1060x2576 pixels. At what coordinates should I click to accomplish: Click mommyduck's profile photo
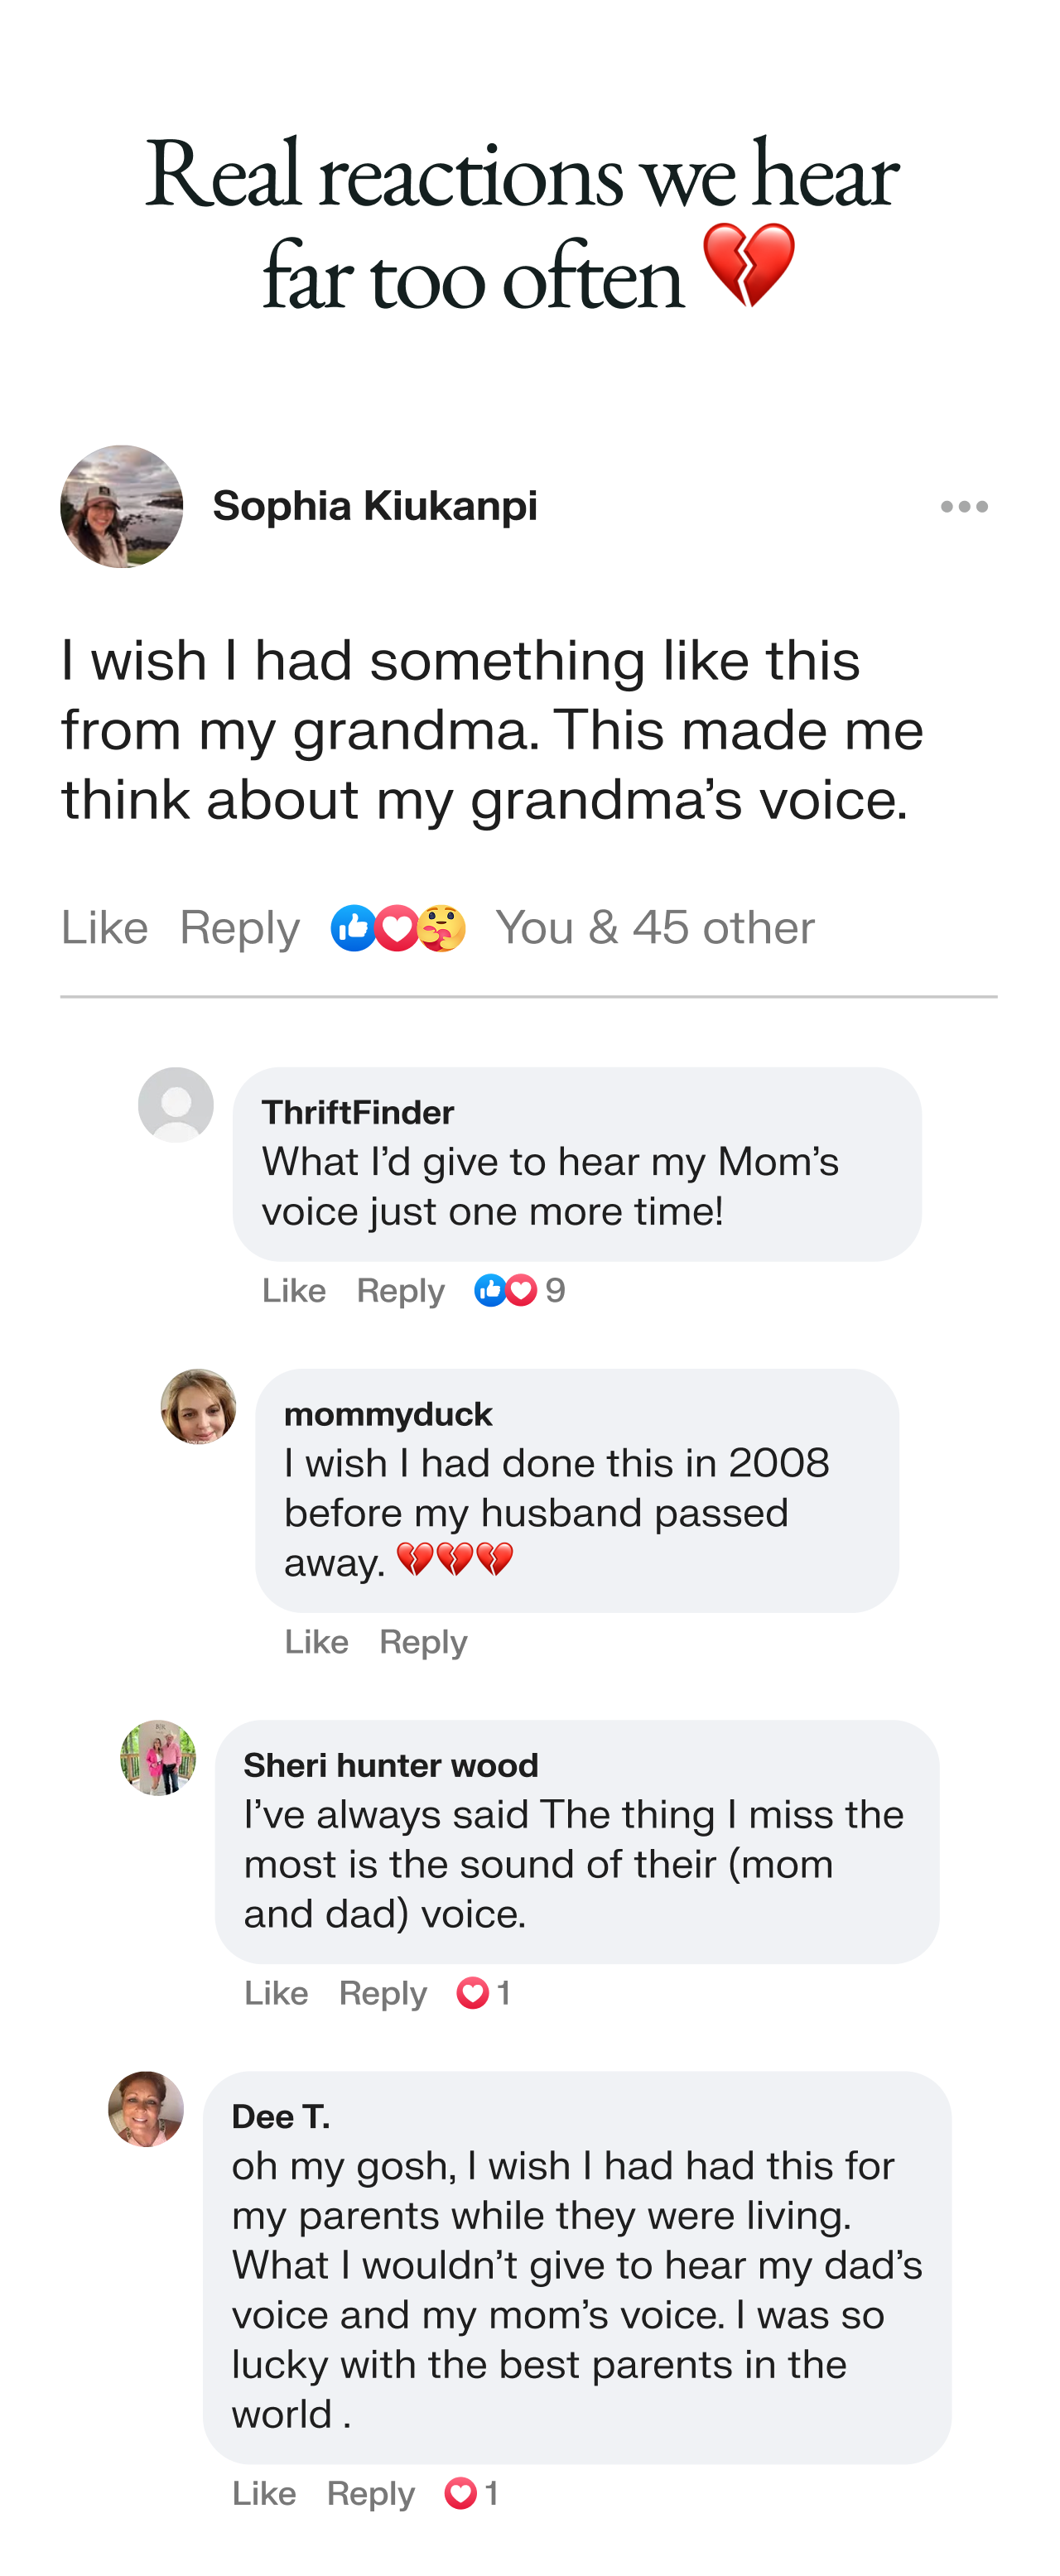199,1407
